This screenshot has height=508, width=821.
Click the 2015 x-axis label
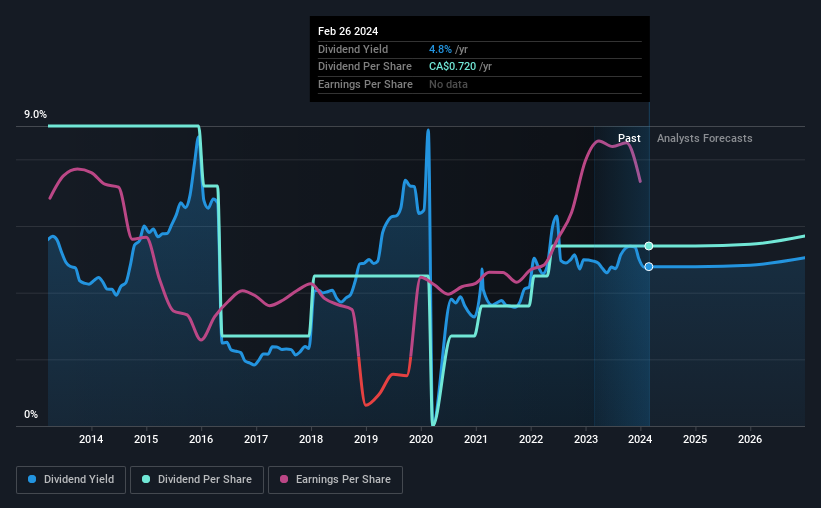(146, 439)
